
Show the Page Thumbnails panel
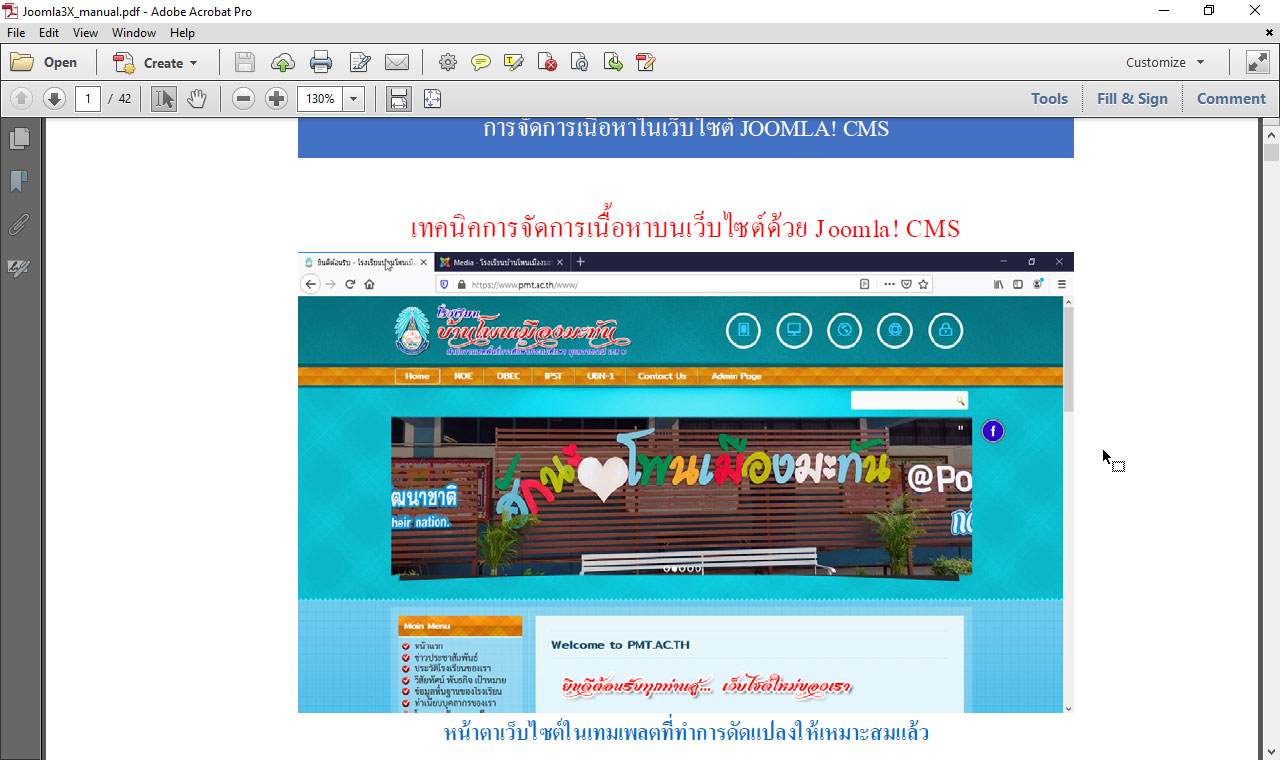pos(19,138)
